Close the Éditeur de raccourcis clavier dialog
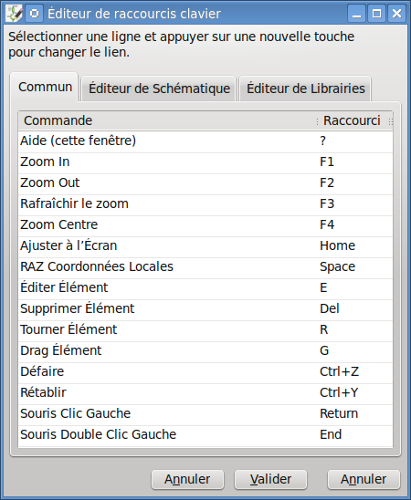 click(397, 14)
